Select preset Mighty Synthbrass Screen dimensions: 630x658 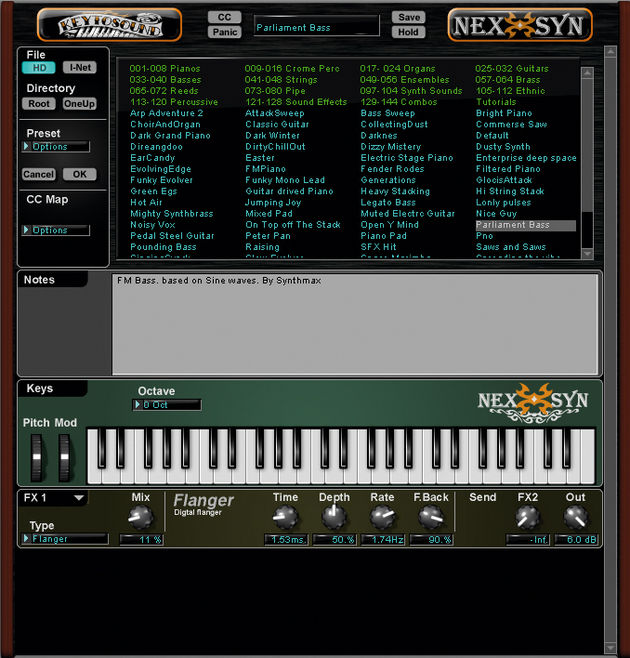pyautogui.click(x=171, y=214)
